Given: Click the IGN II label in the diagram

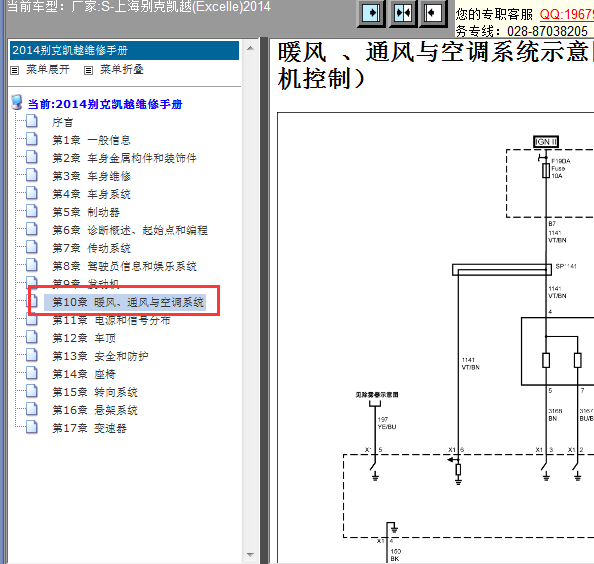Looking at the screenshot, I should (546, 142).
